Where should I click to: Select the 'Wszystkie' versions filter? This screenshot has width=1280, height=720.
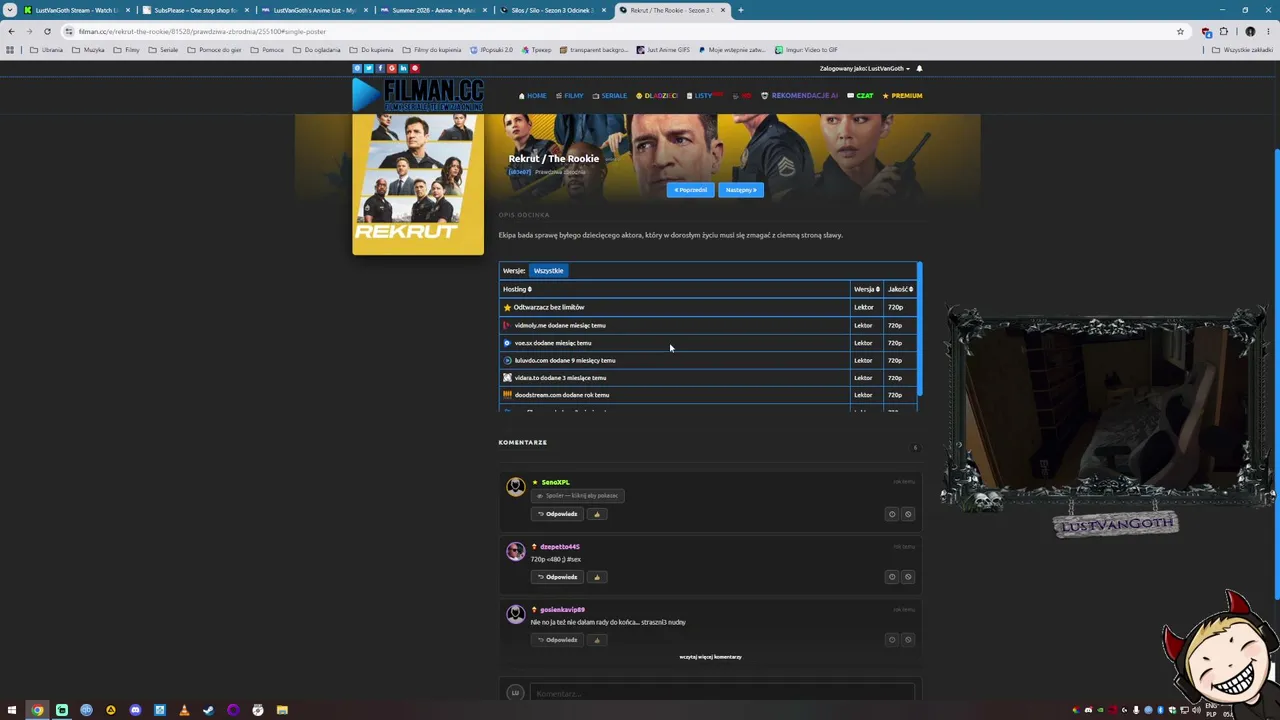point(548,270)
